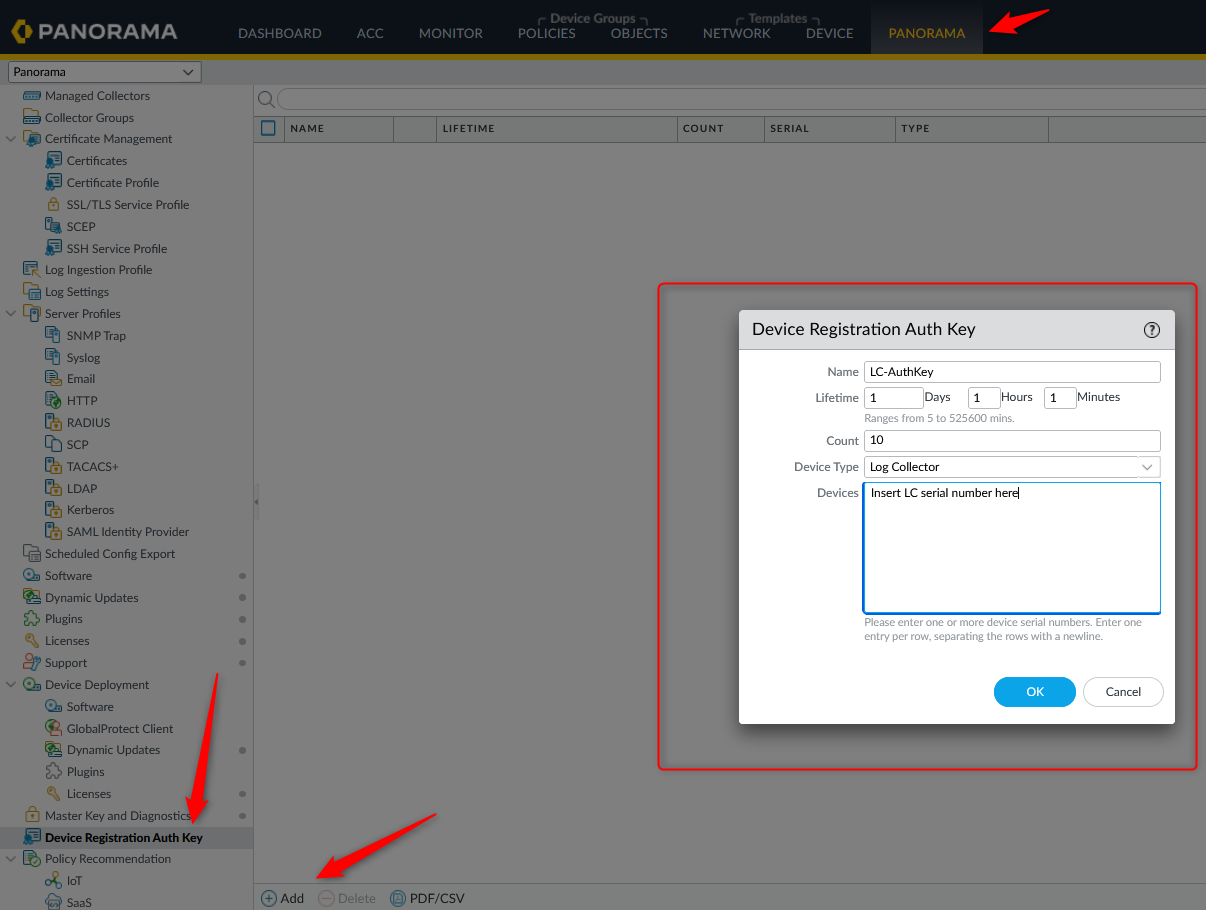Click the Lifetime Hours field

point(984,398)
